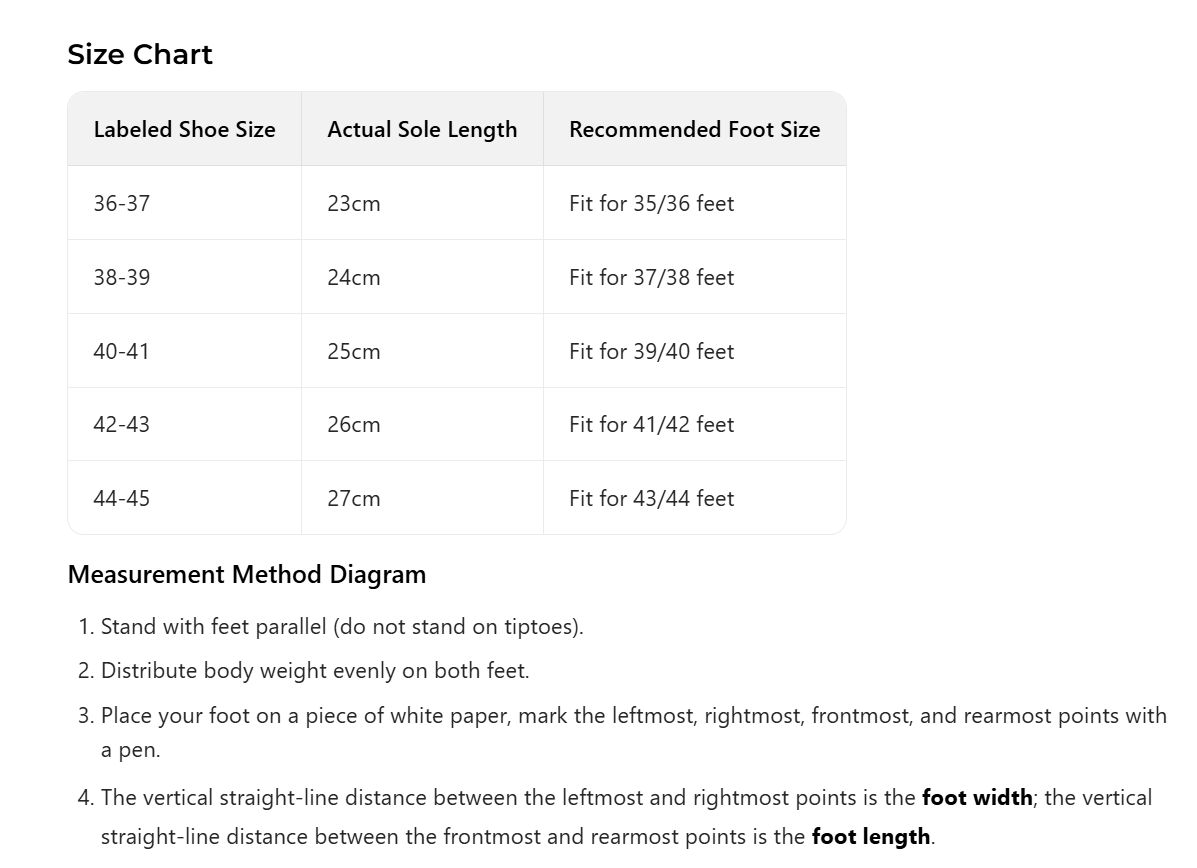This screenshot has width=1197, height=868.
Task: Click the "Fit for 41/42 feet" cell
Action: (x=651, y=424)
